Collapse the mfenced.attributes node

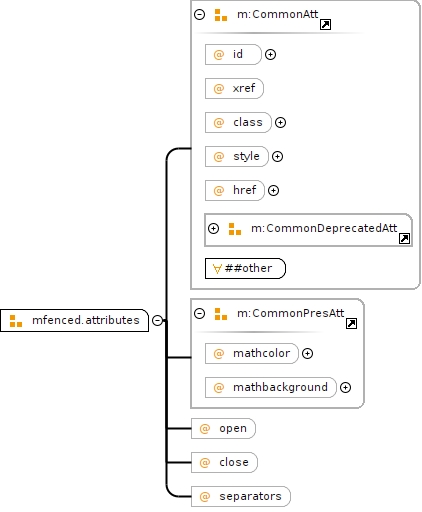coord(157,320)
